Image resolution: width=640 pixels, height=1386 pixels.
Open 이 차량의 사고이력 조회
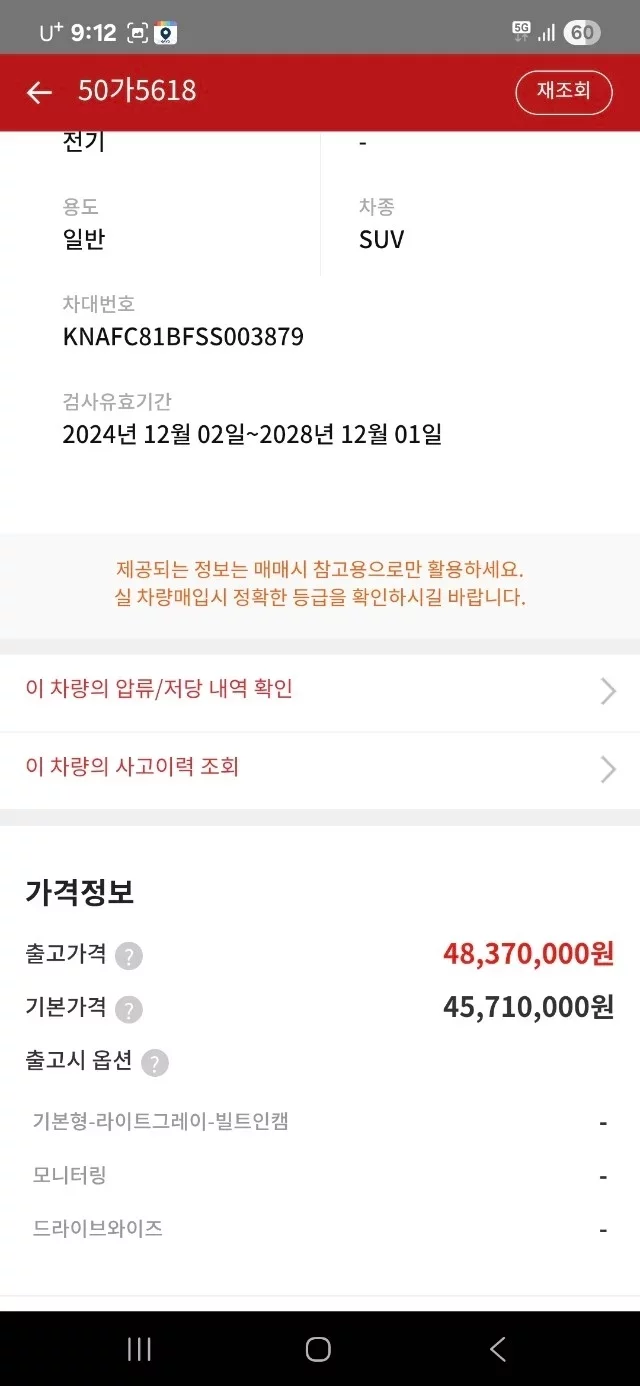[x=132, y=767]
